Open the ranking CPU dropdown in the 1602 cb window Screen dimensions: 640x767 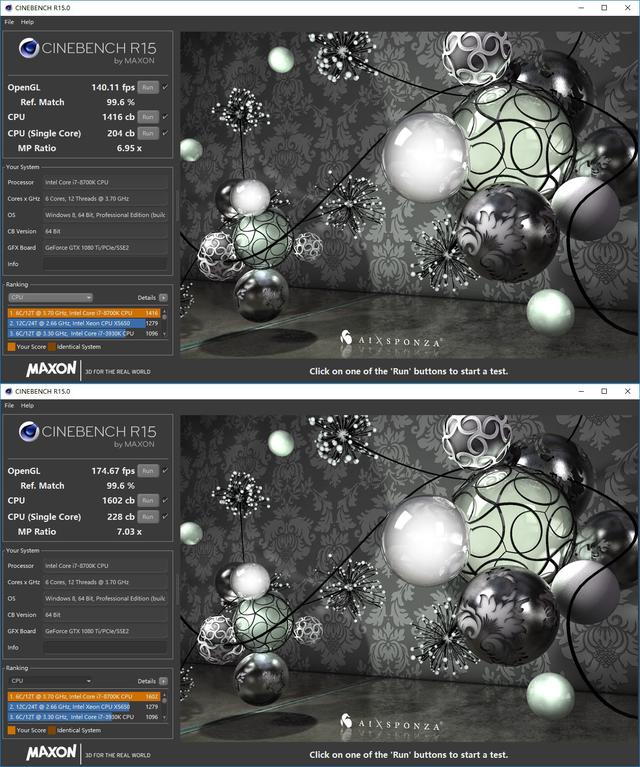pyautogui.click(x=50, y=681)
